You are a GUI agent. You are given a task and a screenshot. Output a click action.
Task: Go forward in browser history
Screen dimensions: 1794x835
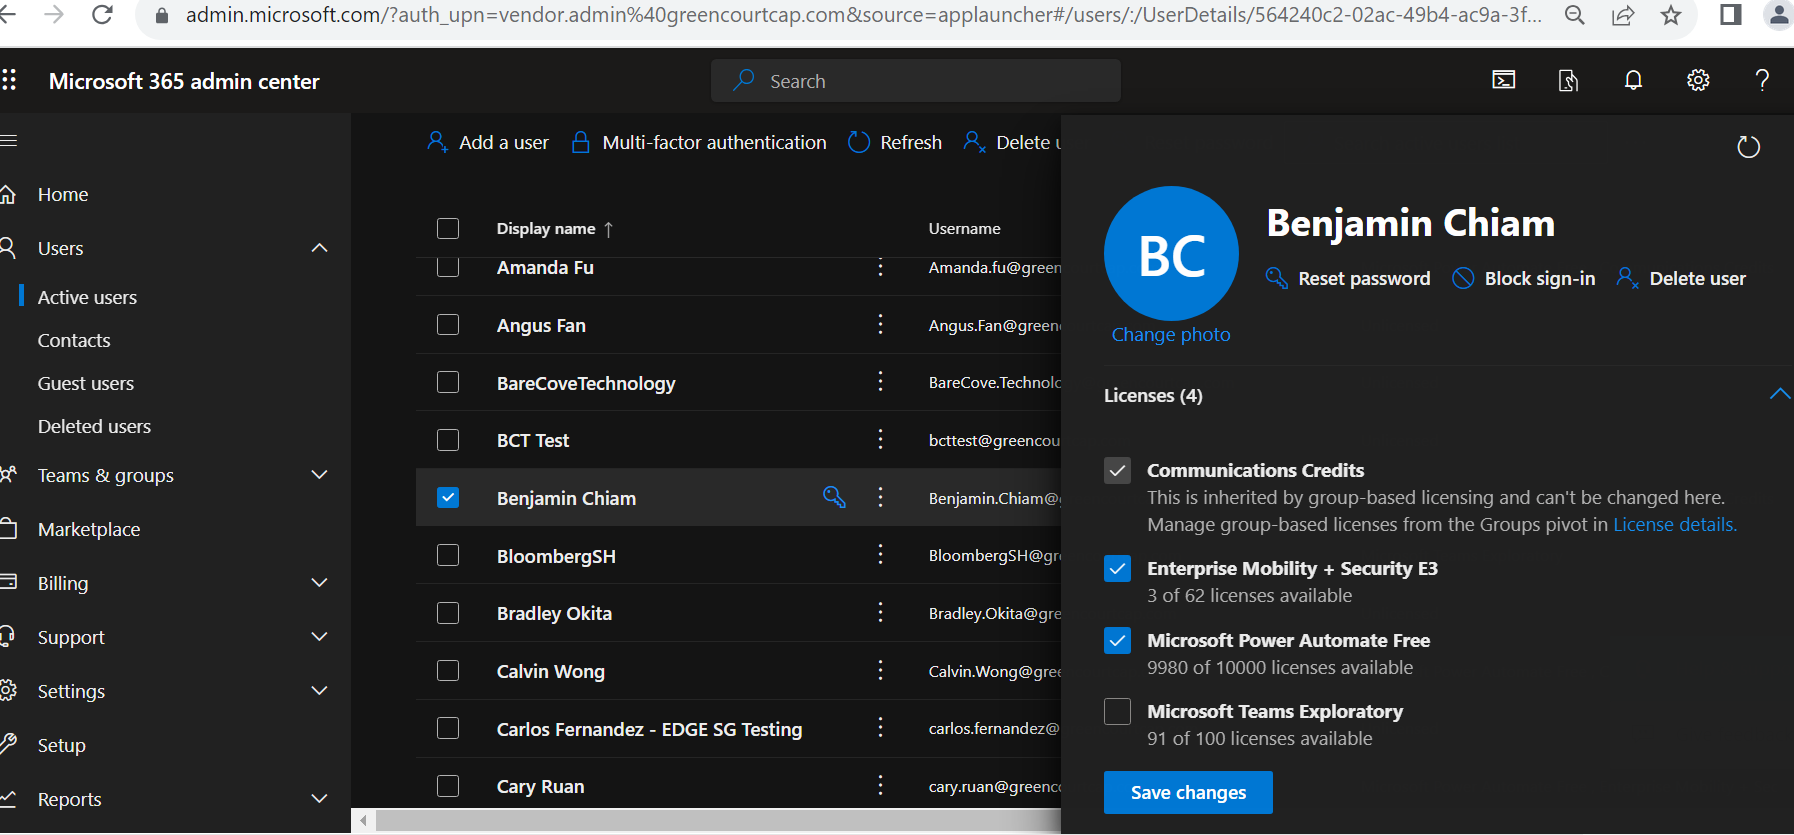(x=54, y=14)
